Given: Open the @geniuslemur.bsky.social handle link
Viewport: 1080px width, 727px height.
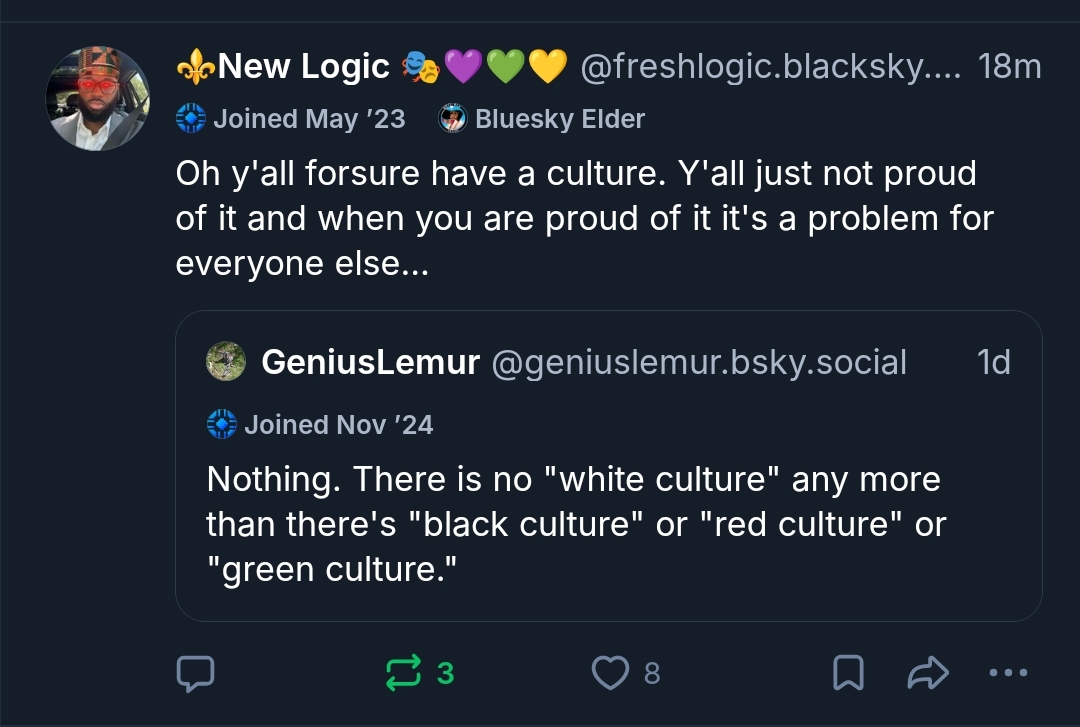Looking at the screenshot, I should 699,362.
